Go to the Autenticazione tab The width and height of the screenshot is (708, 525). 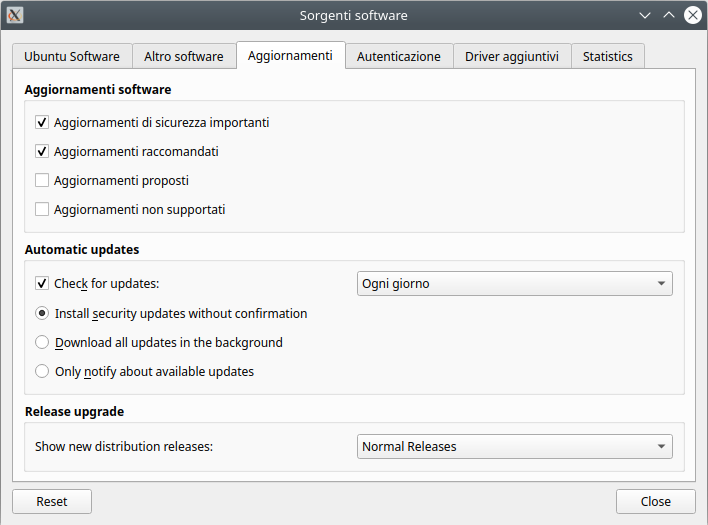pos(398,57)
